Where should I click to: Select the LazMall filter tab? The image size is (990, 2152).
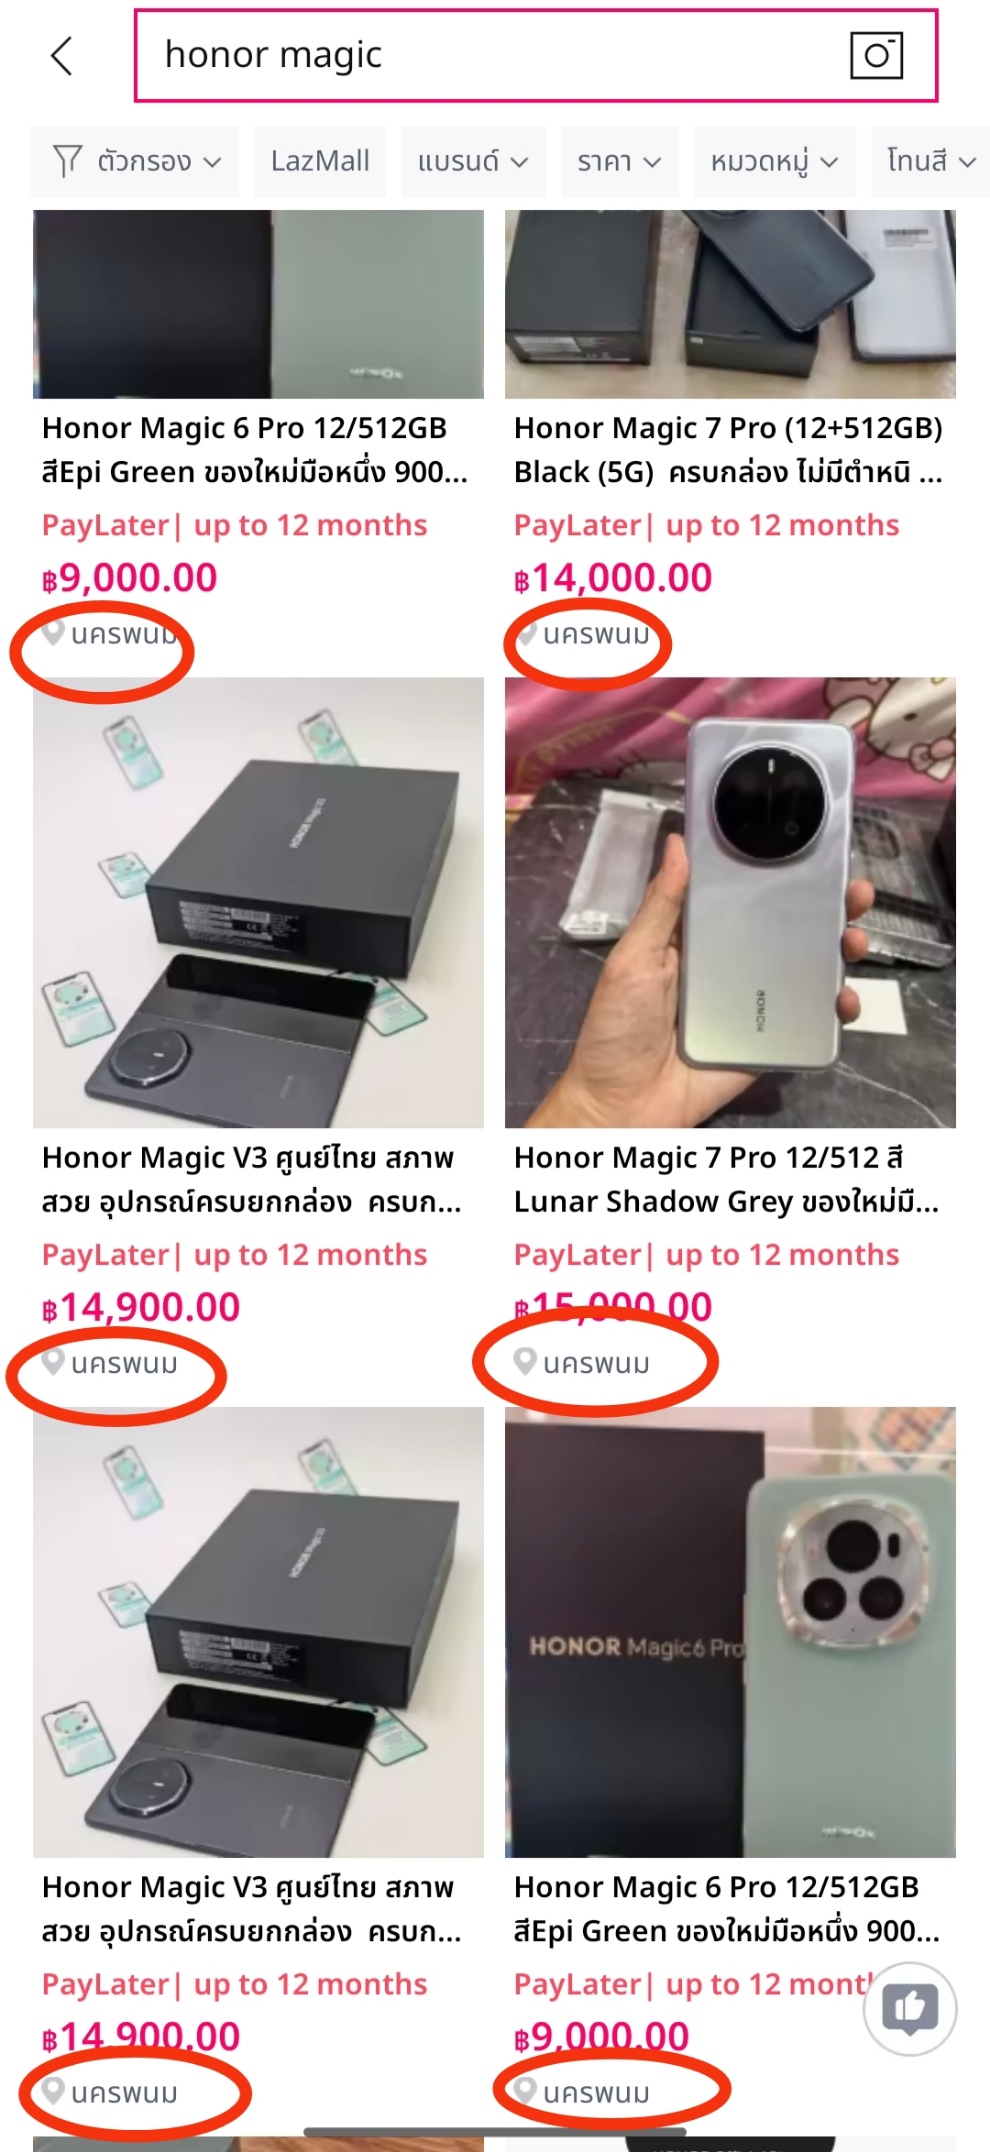[x=320, y=161]
